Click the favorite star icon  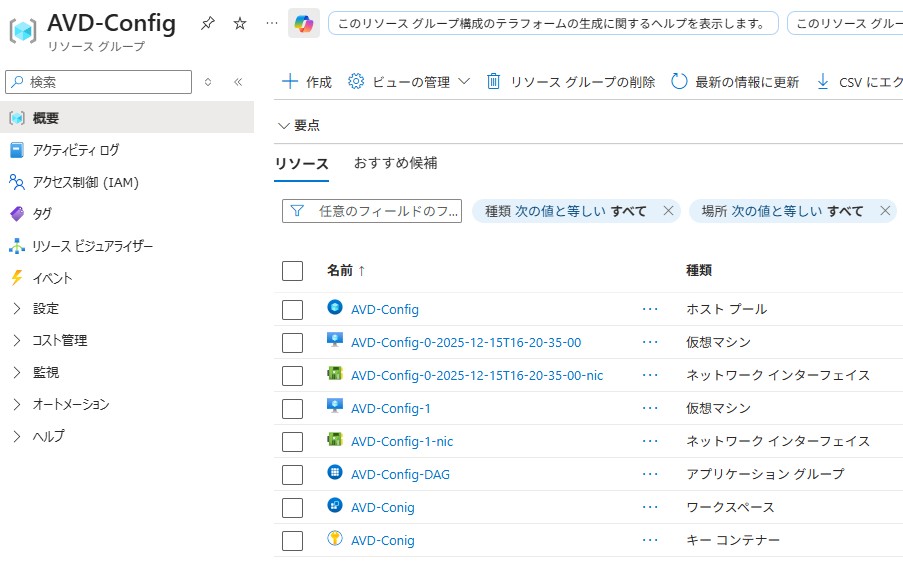pos(240,23)
